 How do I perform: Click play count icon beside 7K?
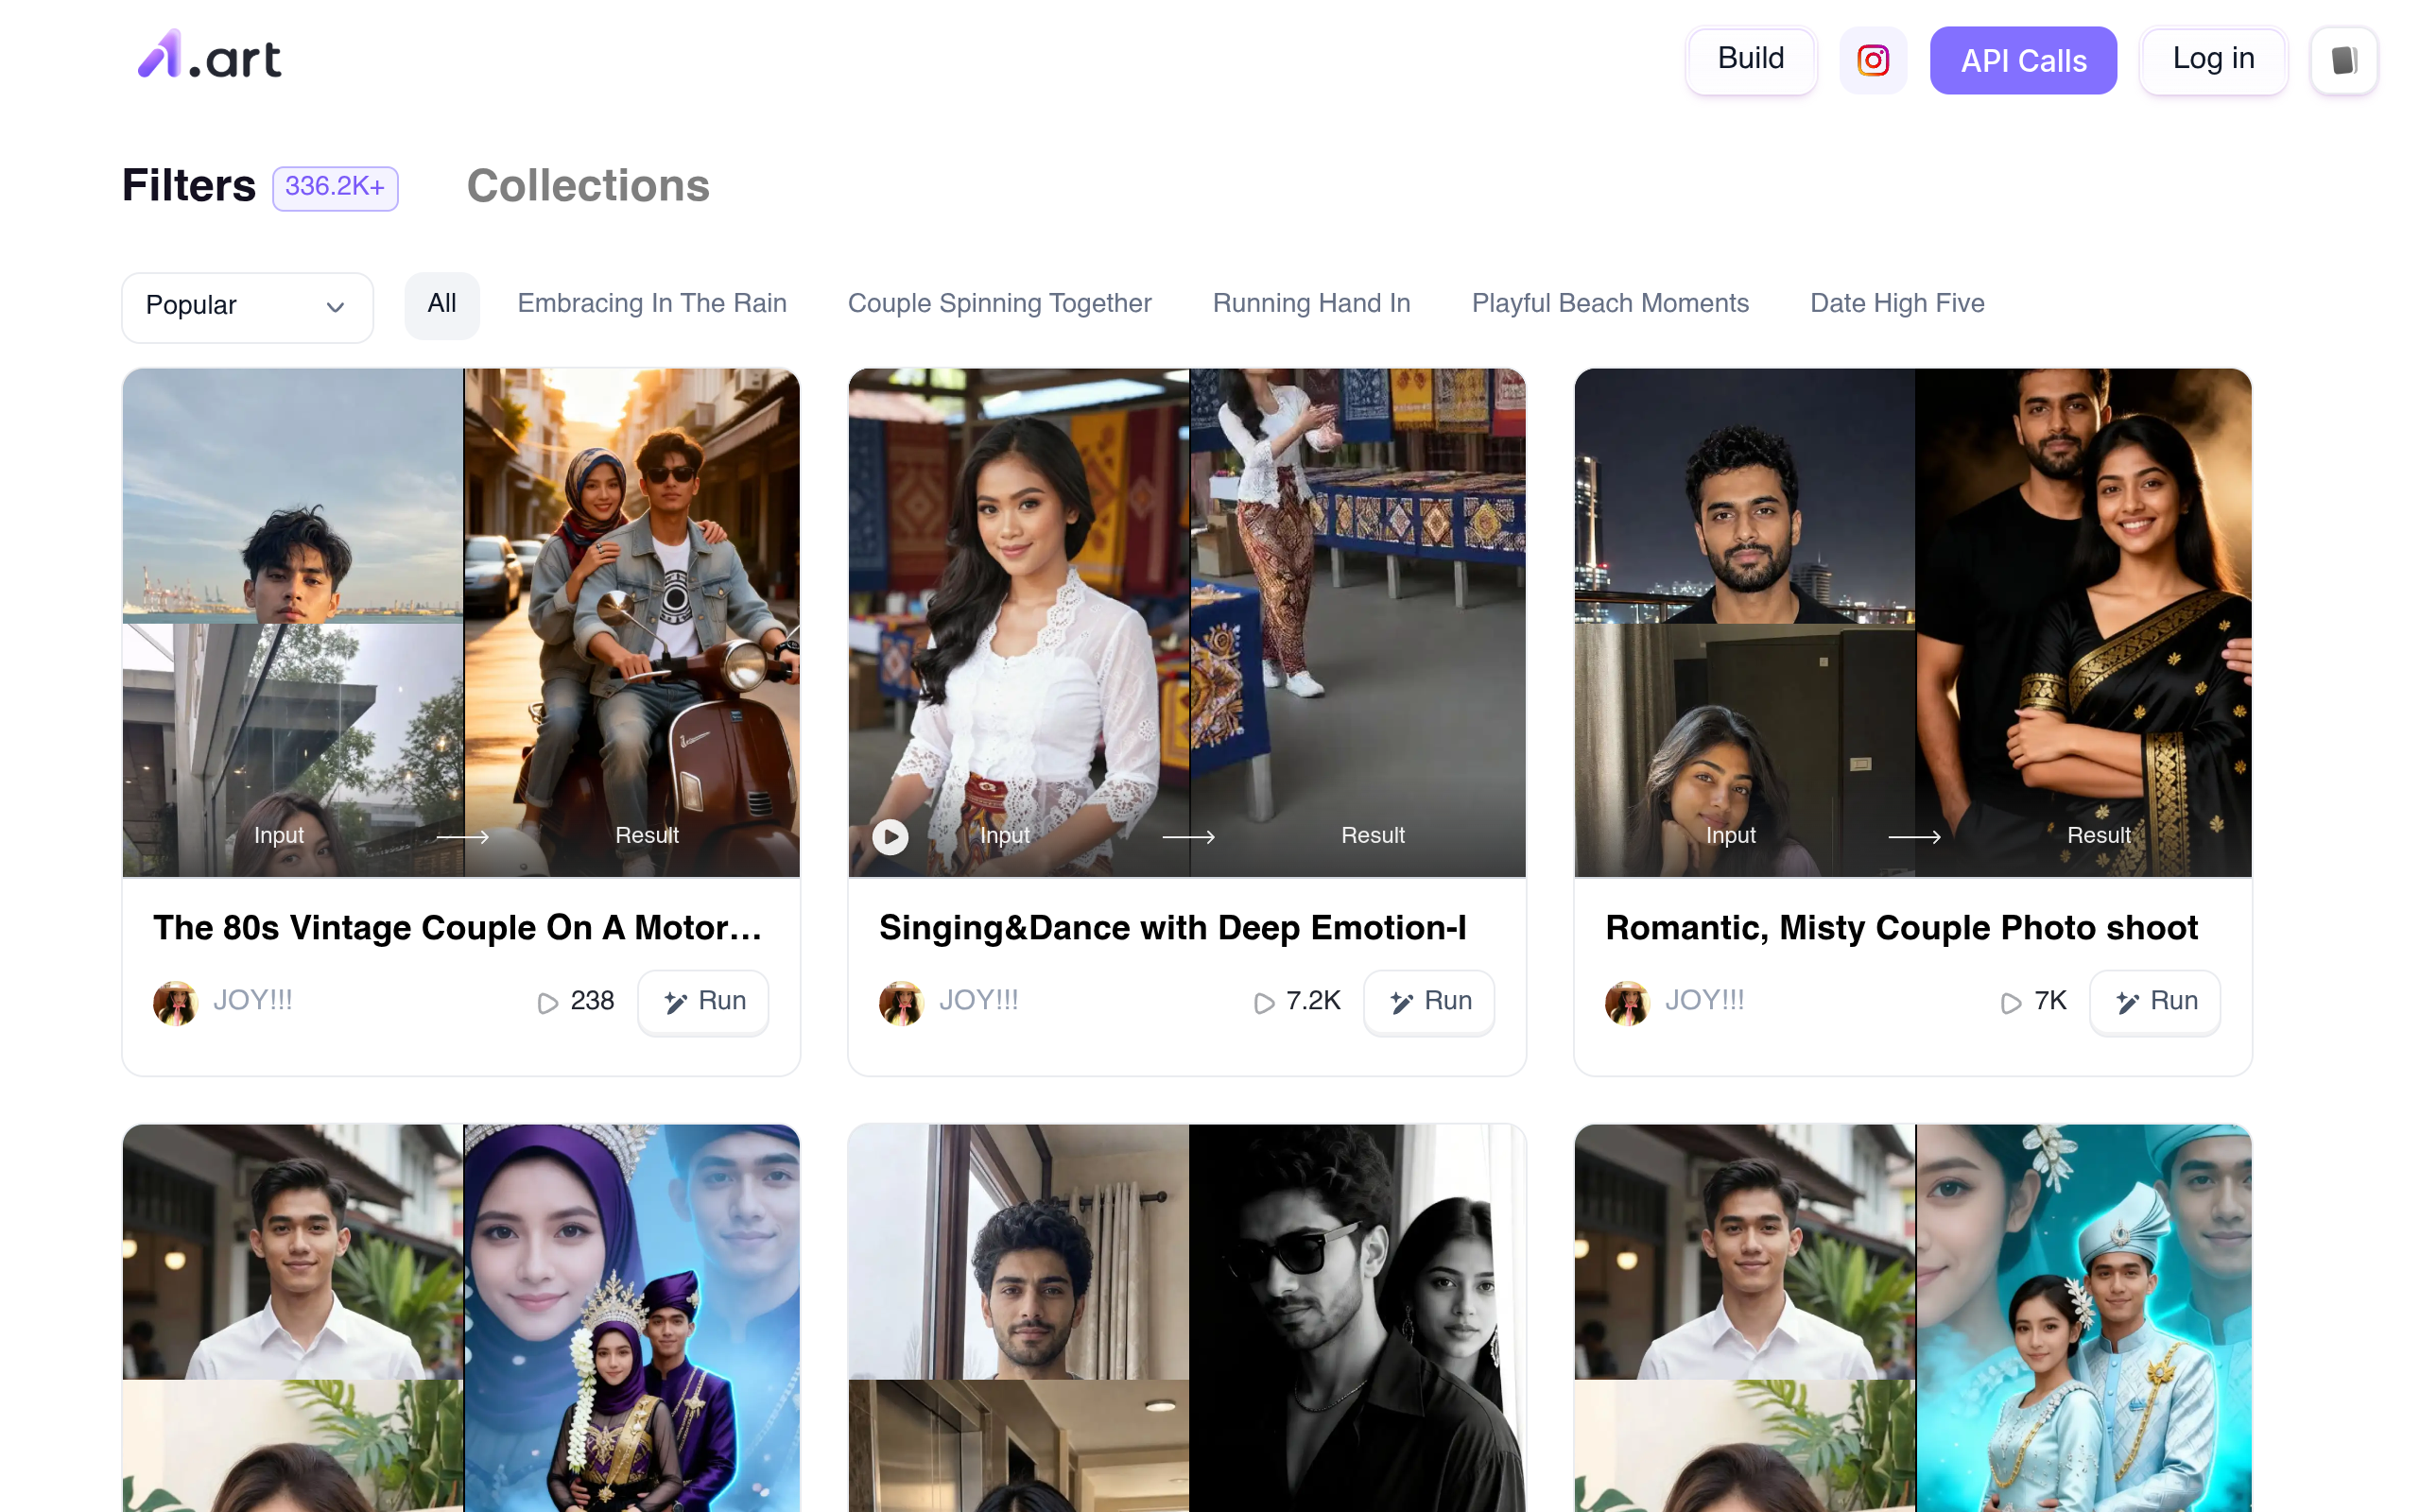click(x=2011, y=1002)
